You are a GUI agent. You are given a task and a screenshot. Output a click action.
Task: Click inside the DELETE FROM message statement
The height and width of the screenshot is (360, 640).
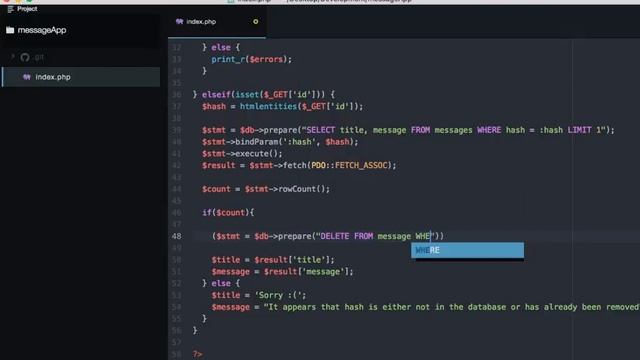click(x=327, y=236)
